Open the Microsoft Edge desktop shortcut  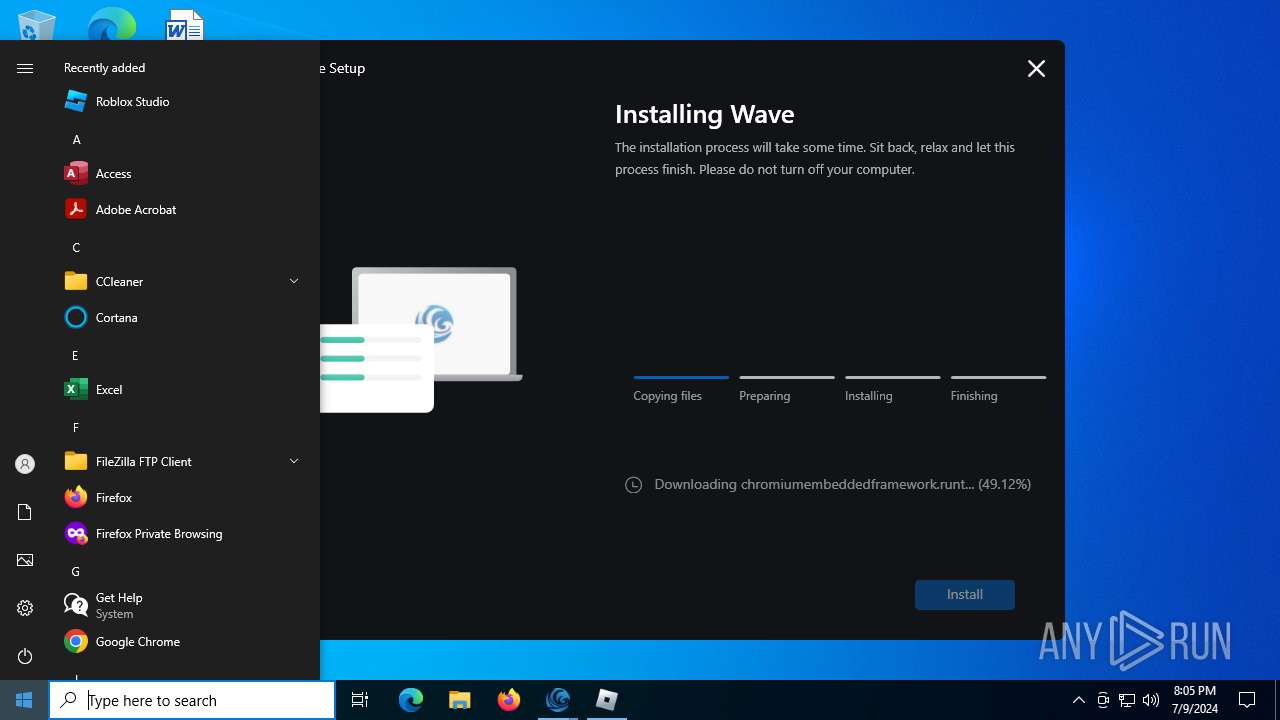[x=111, y=25]
